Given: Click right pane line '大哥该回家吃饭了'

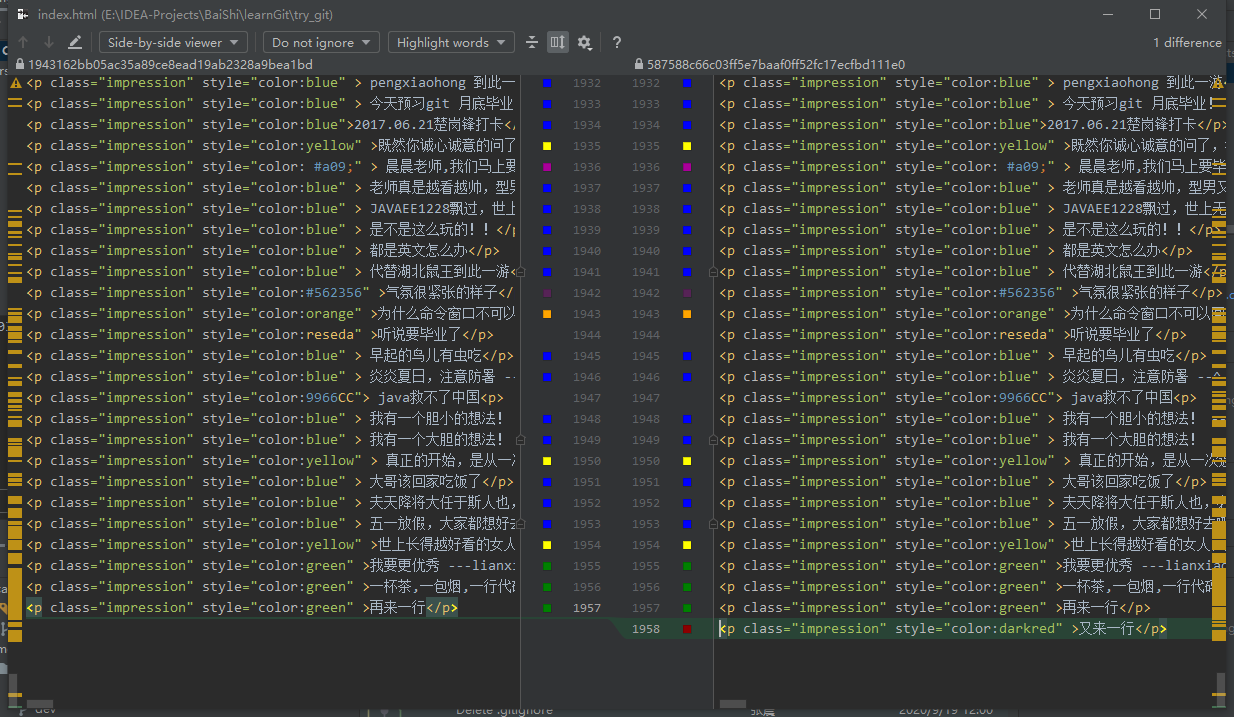Looking at the screenshot, I should pyautogui.click(x=963, y=482).
